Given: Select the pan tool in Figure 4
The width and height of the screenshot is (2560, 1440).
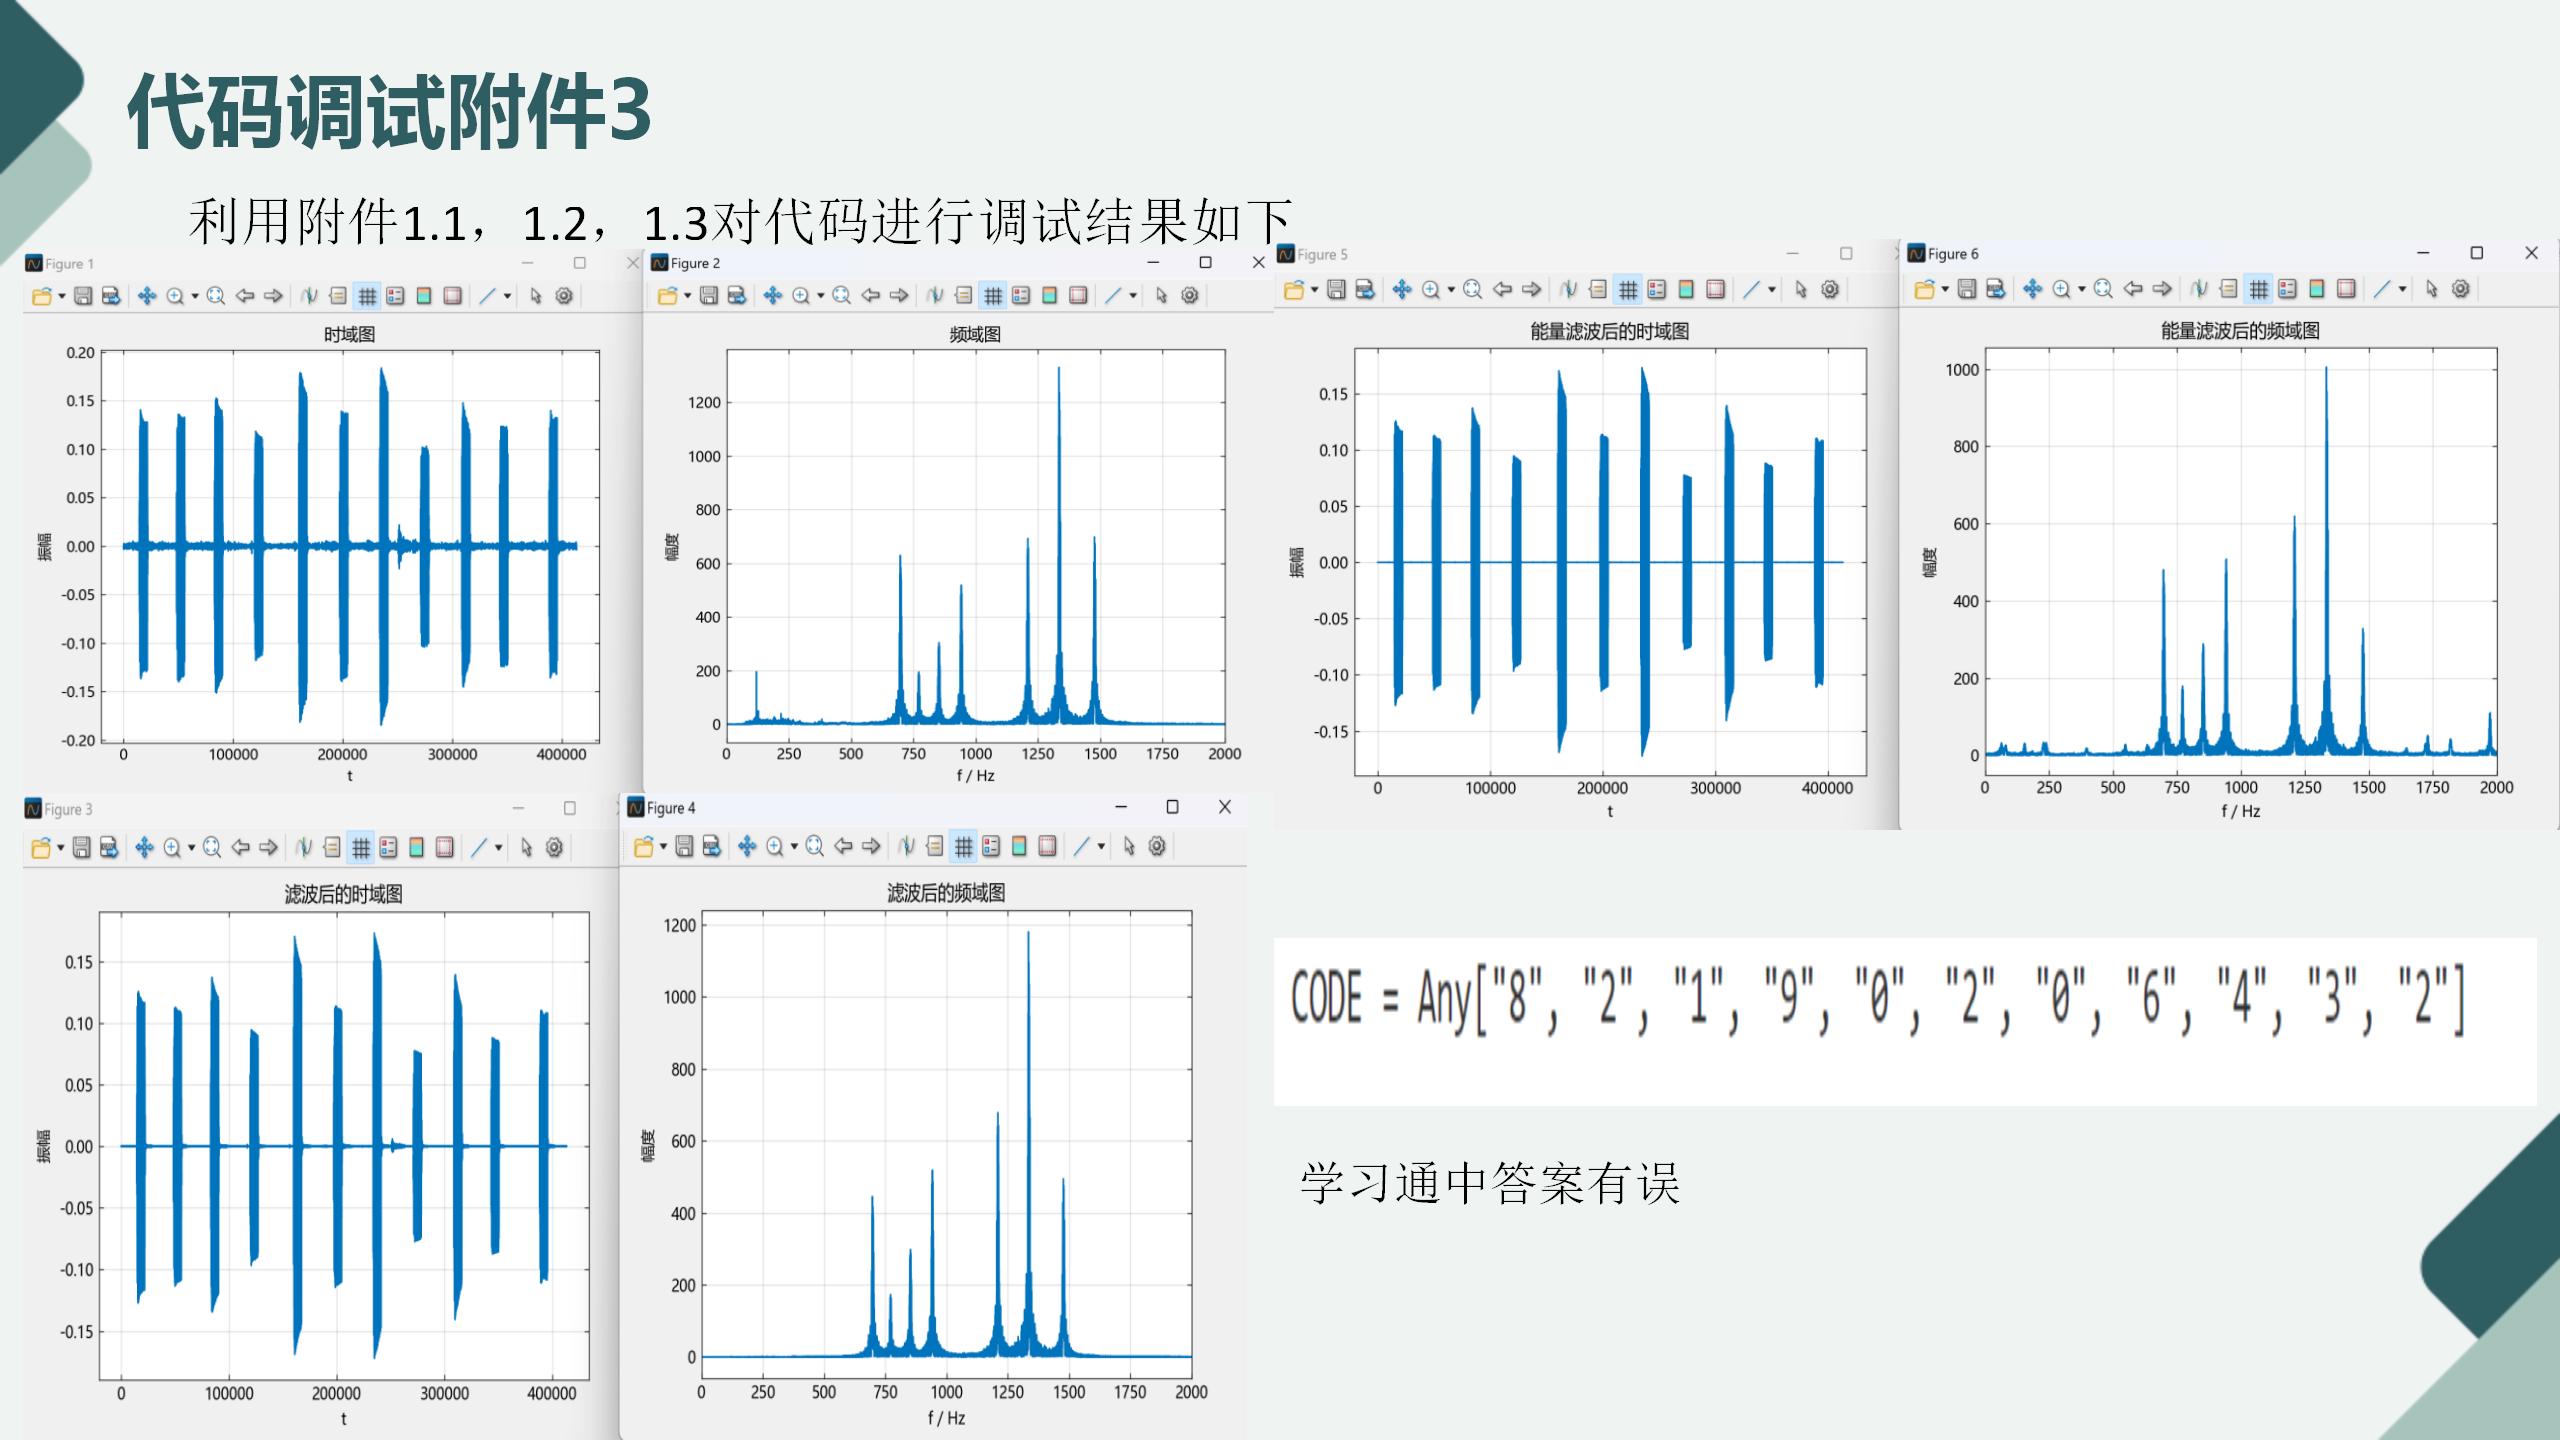Looking at the screenshot, I should 747,847.
